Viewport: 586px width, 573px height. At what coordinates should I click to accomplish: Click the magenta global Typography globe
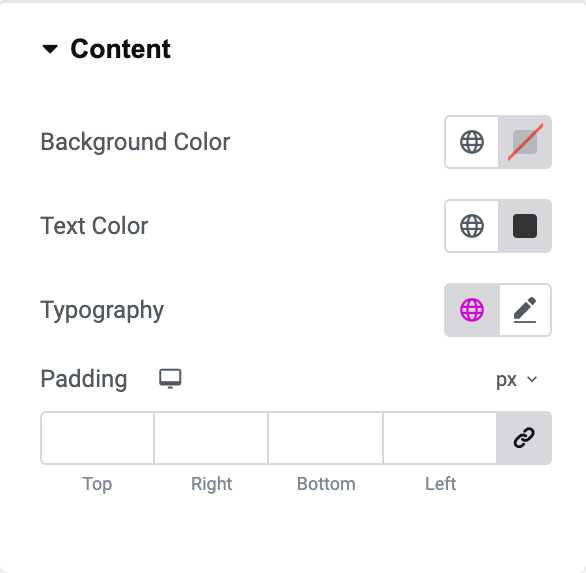[472, 310]
